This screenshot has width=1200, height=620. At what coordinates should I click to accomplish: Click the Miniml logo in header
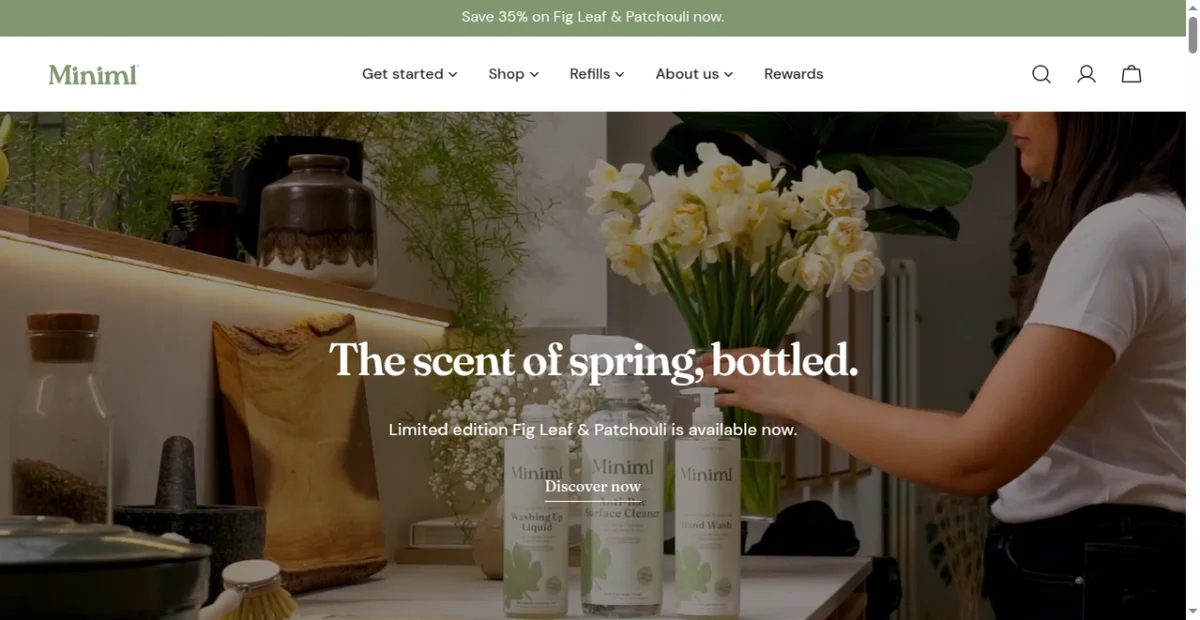[x=93, y=74]
